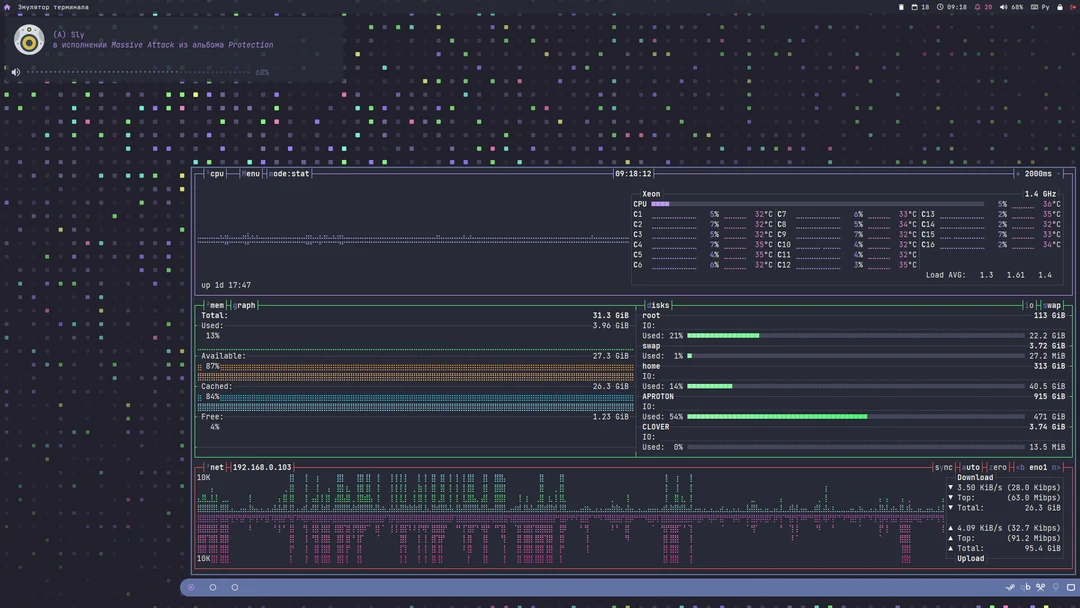The height and width of the screenshot is (608, 1080).
Task: Click the red logout arrow icon
Action: [x=1072, y=5]
